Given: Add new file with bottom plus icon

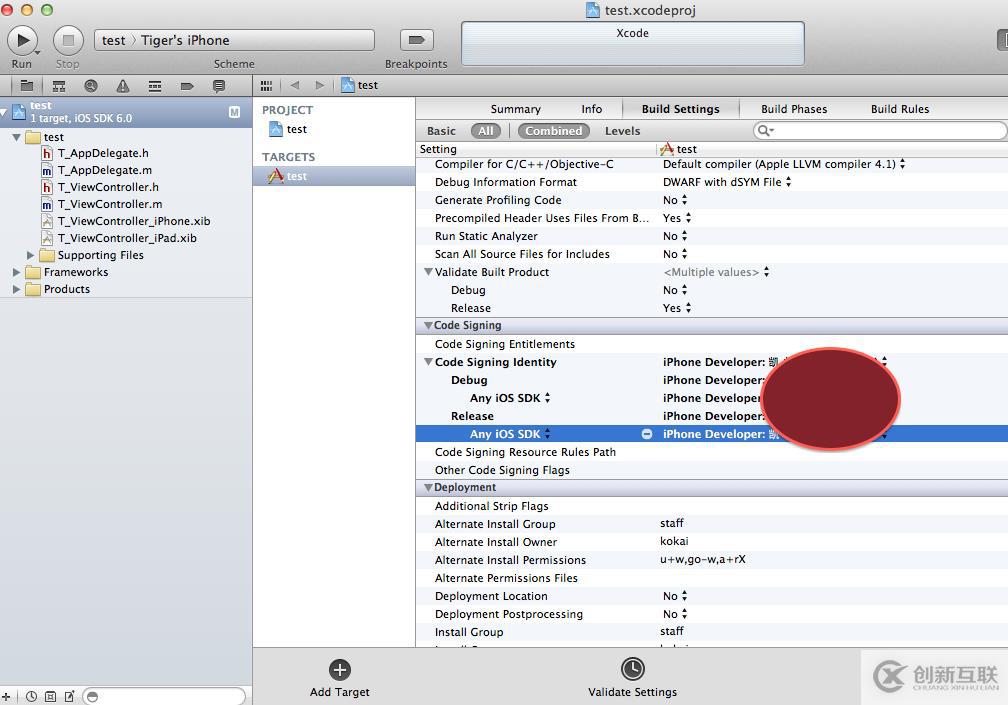Looking at the screenshot, I should [x=6, y=696].
